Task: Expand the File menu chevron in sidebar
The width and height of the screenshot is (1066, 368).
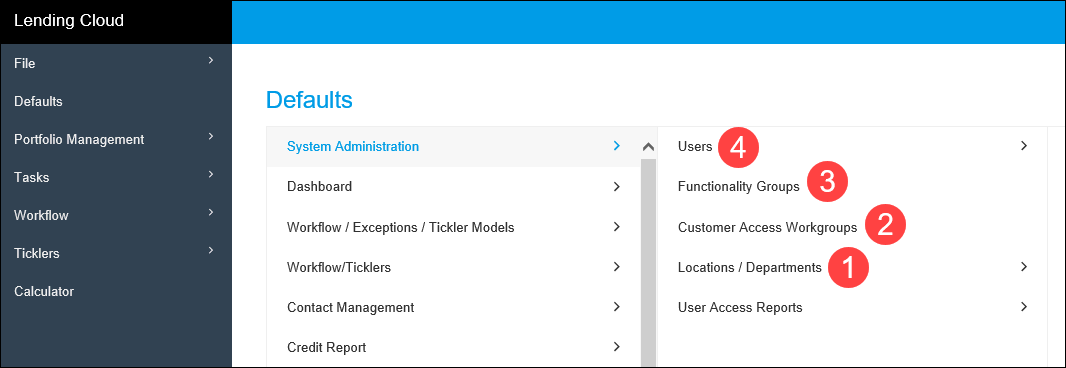Action: click(x=211, y=61)
